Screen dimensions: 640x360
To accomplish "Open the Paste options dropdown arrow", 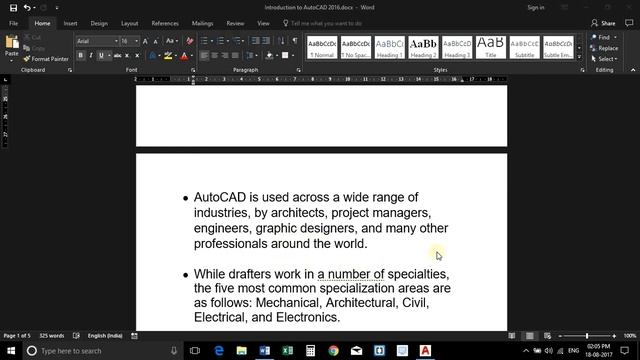I will coord(11,61).
